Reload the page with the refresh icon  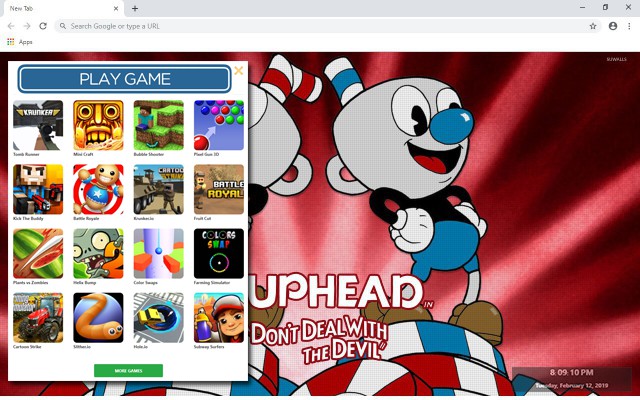(43, 26)
